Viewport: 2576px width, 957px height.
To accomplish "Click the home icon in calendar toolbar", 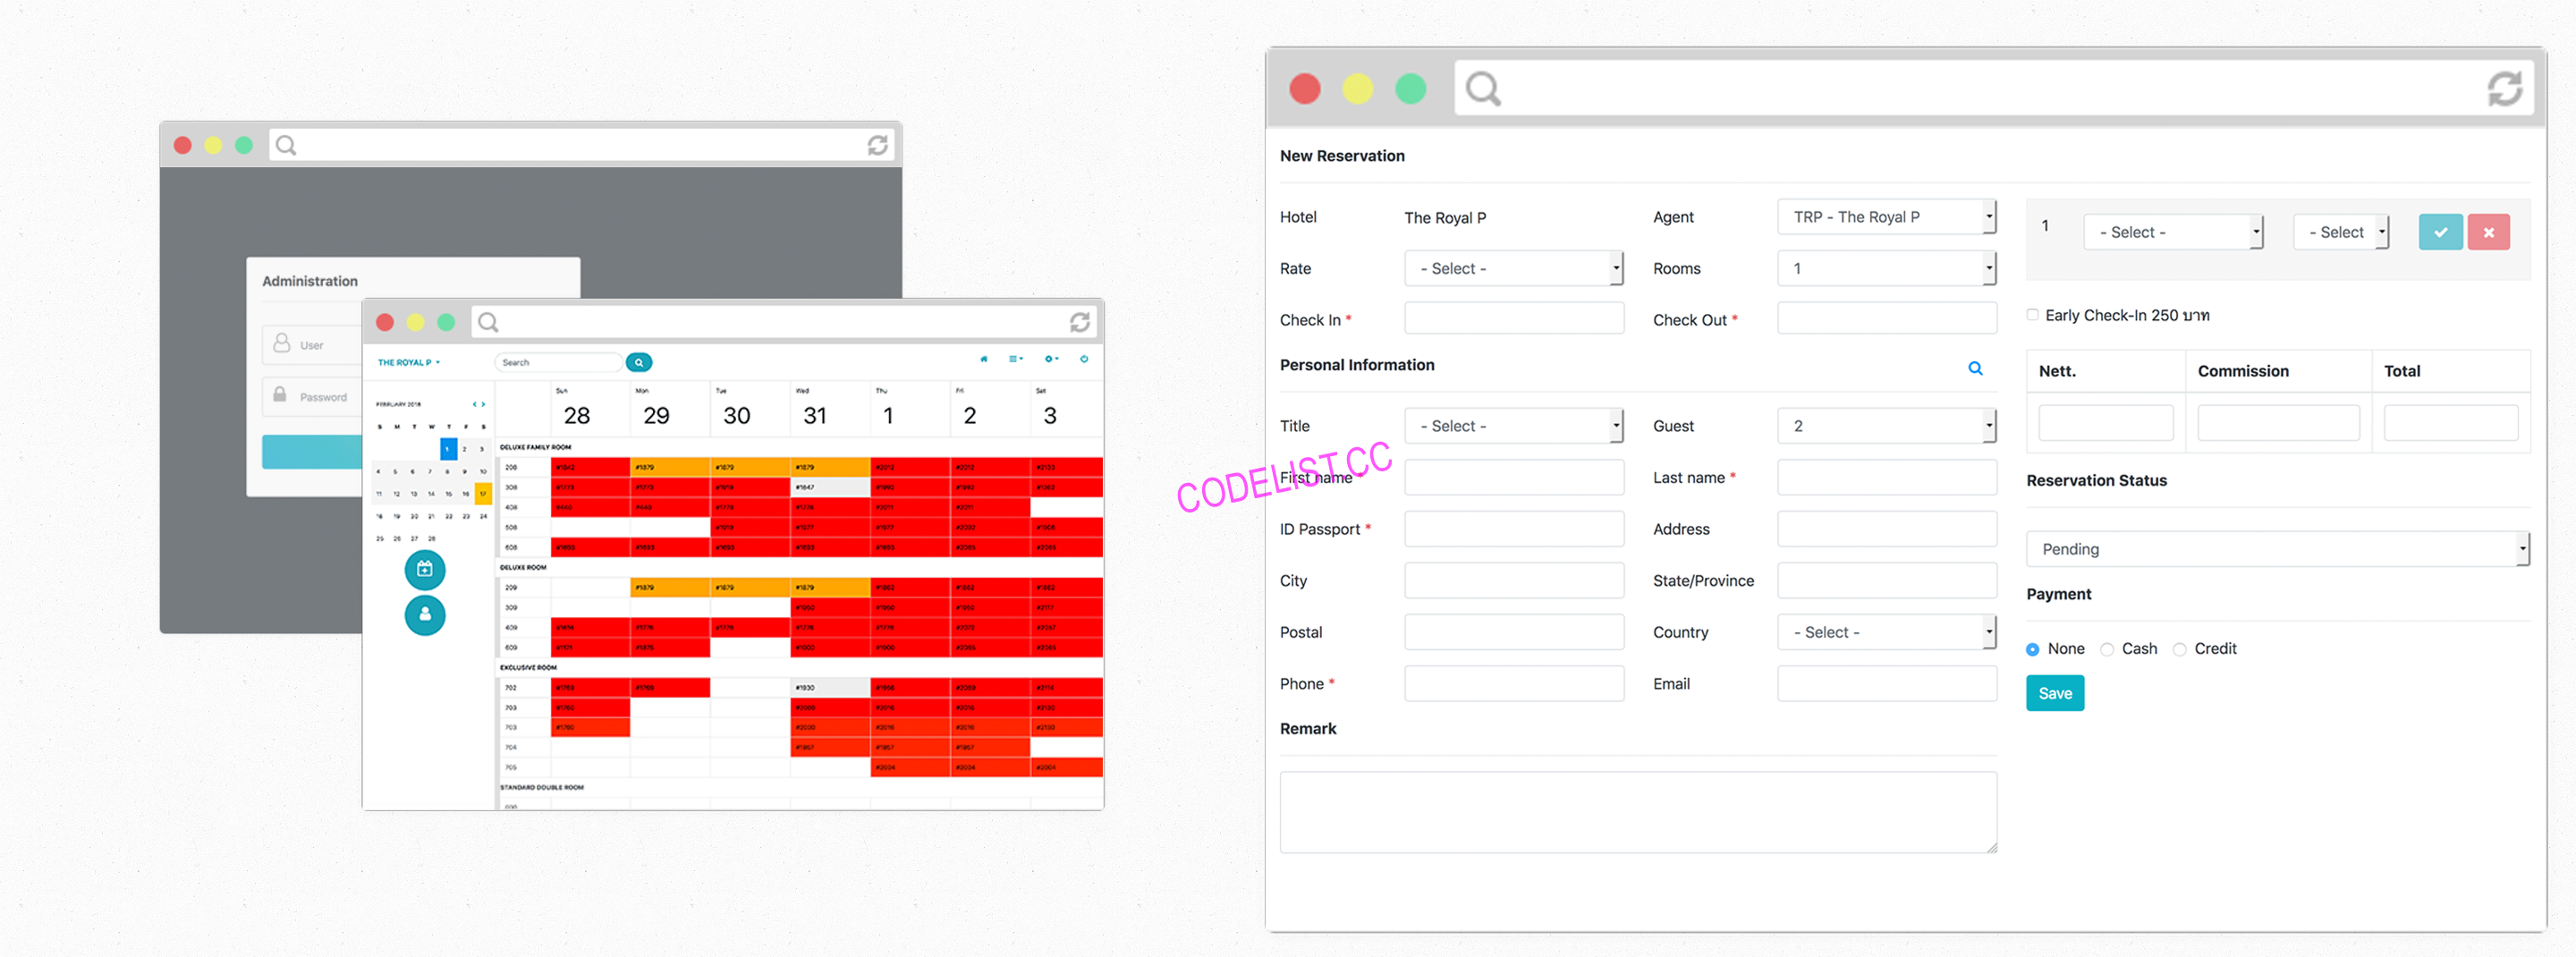I will [983, 359].
